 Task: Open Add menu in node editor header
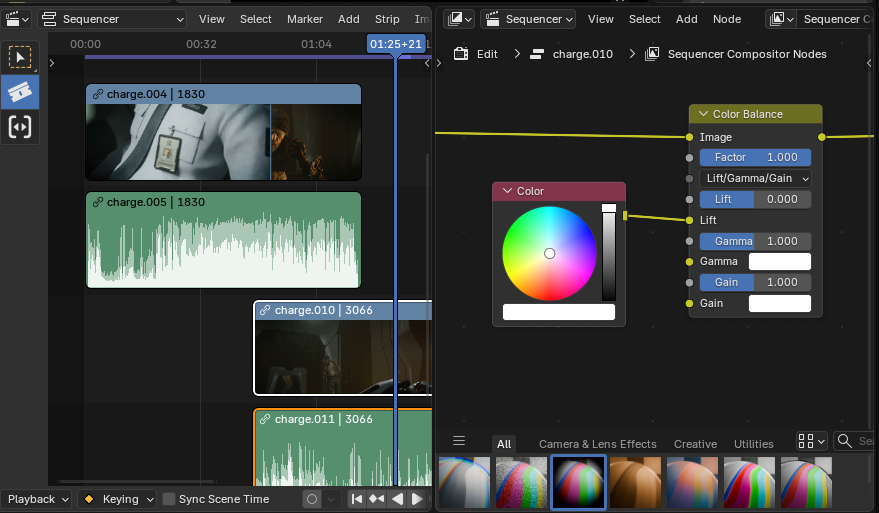point(686,19)
